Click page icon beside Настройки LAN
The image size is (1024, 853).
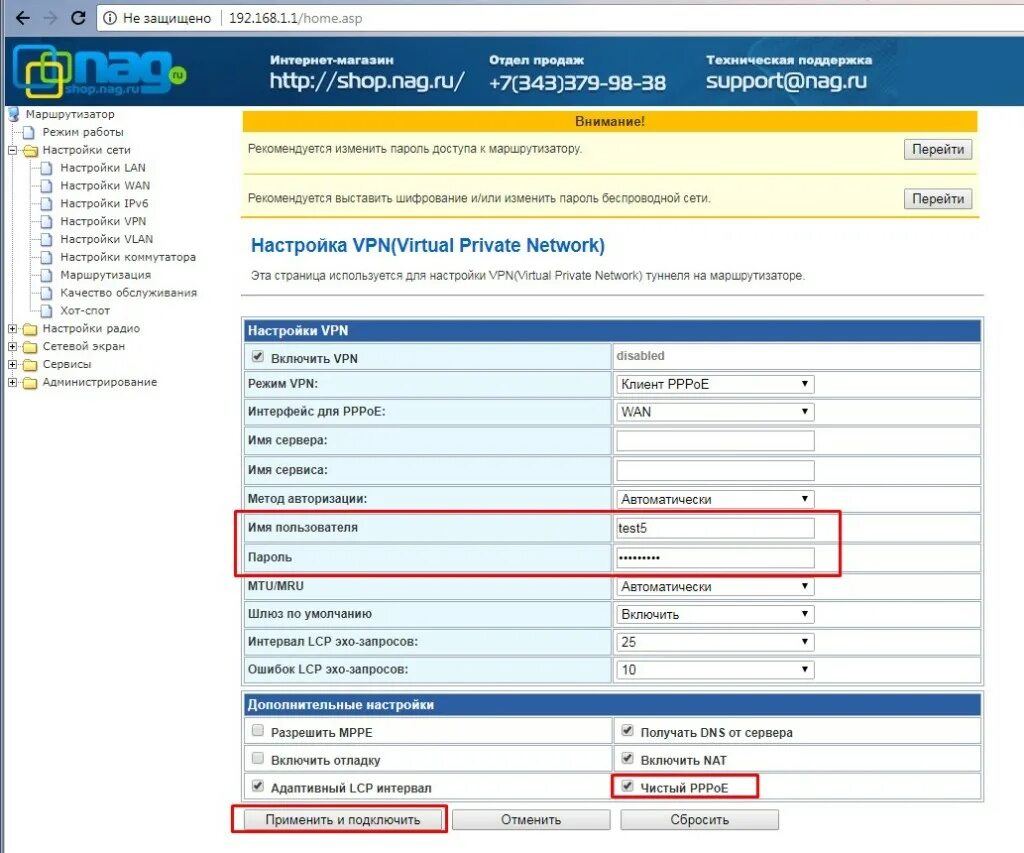46,169
